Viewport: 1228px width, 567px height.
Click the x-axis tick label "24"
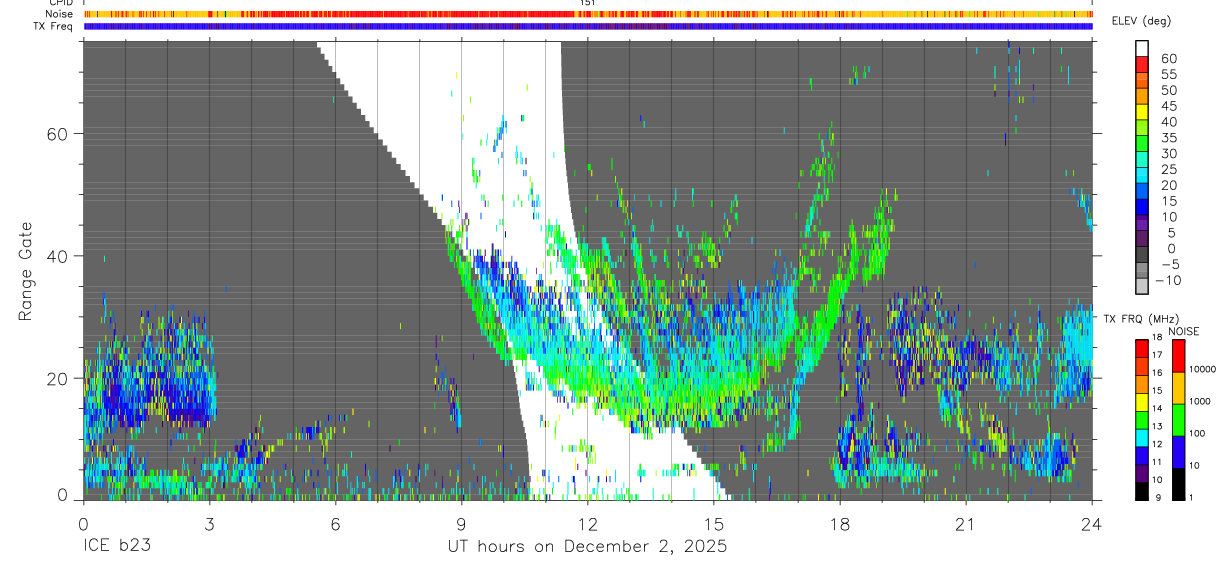pyautogui.click(x=1092, y=523)
